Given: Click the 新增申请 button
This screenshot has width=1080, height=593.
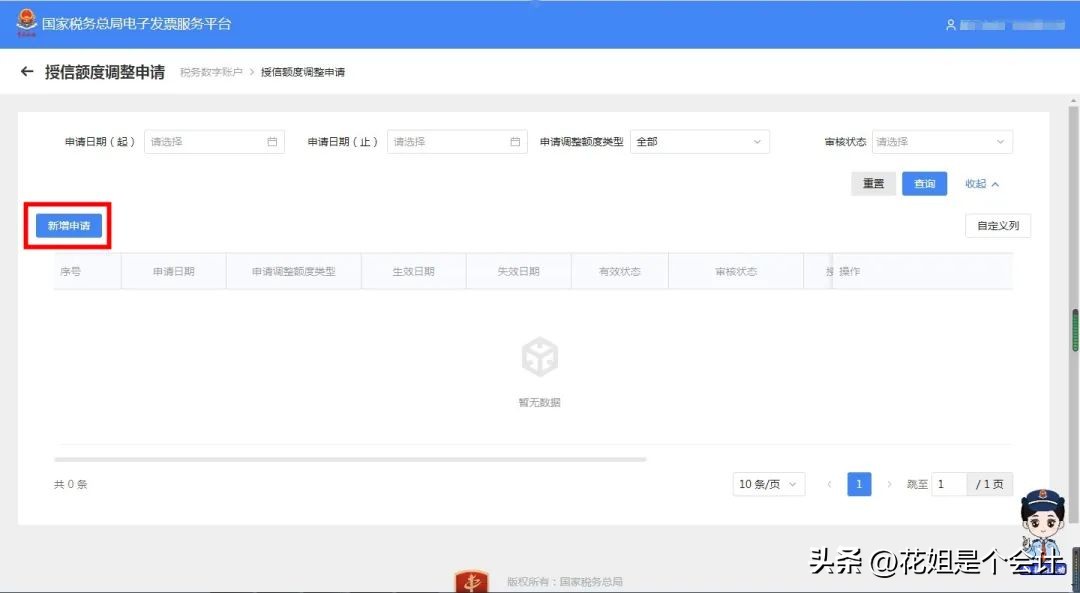Looking at the screenshot, I should pos(68,226).
